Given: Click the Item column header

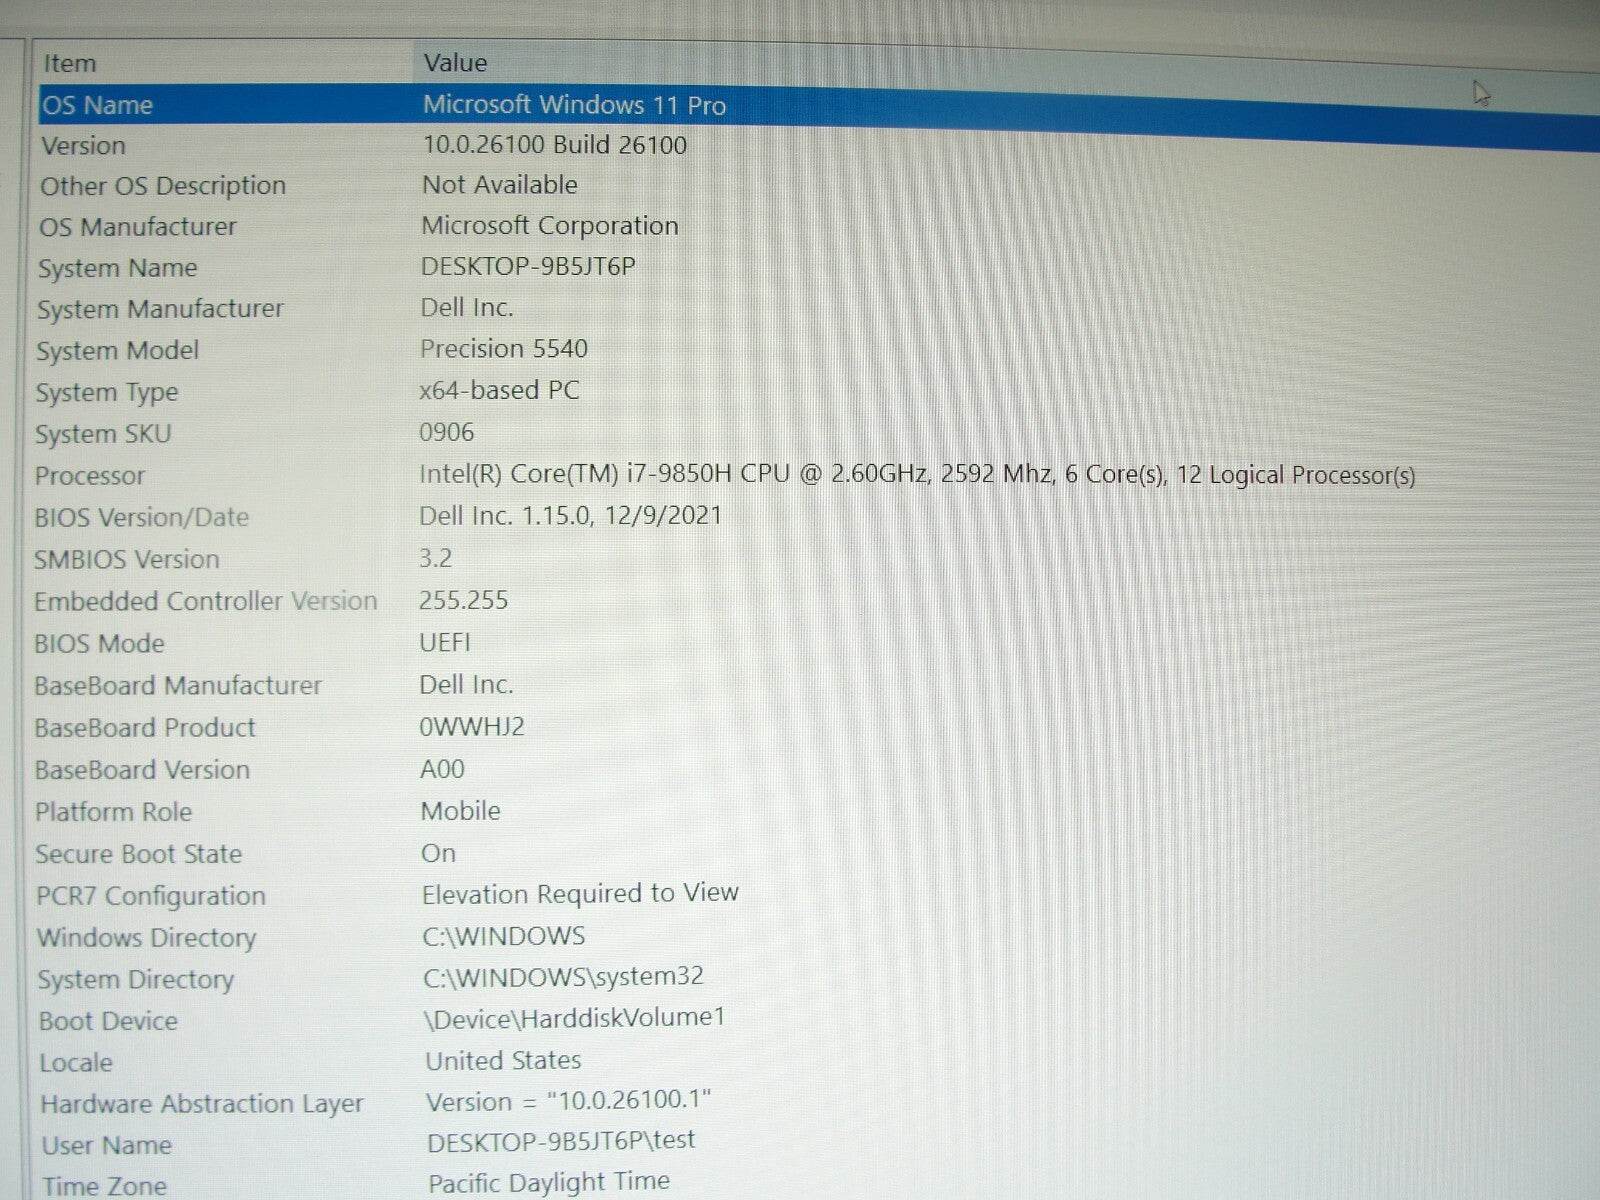Looking at the screenshot, I should (x=70, y=63).
